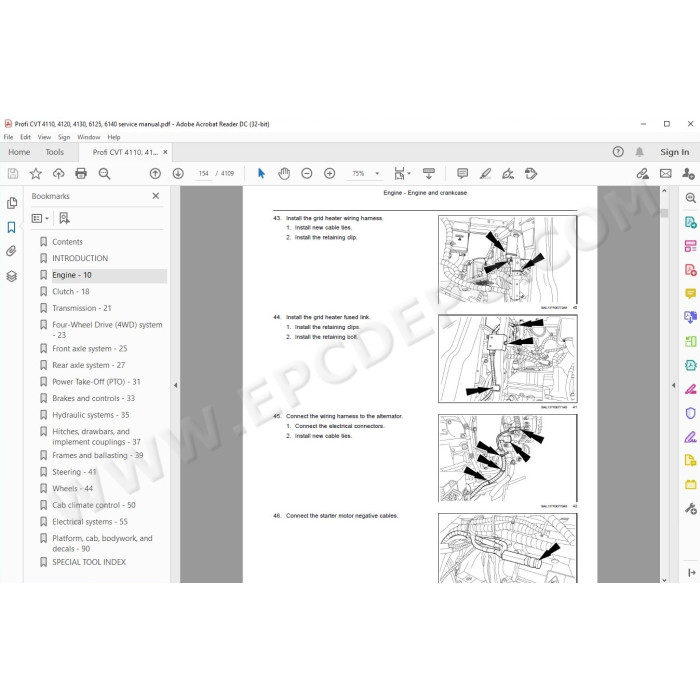Open the Hydraulic systems - 35 bookmark
This screenshot has width=700, height=700.
pos(91,415)
